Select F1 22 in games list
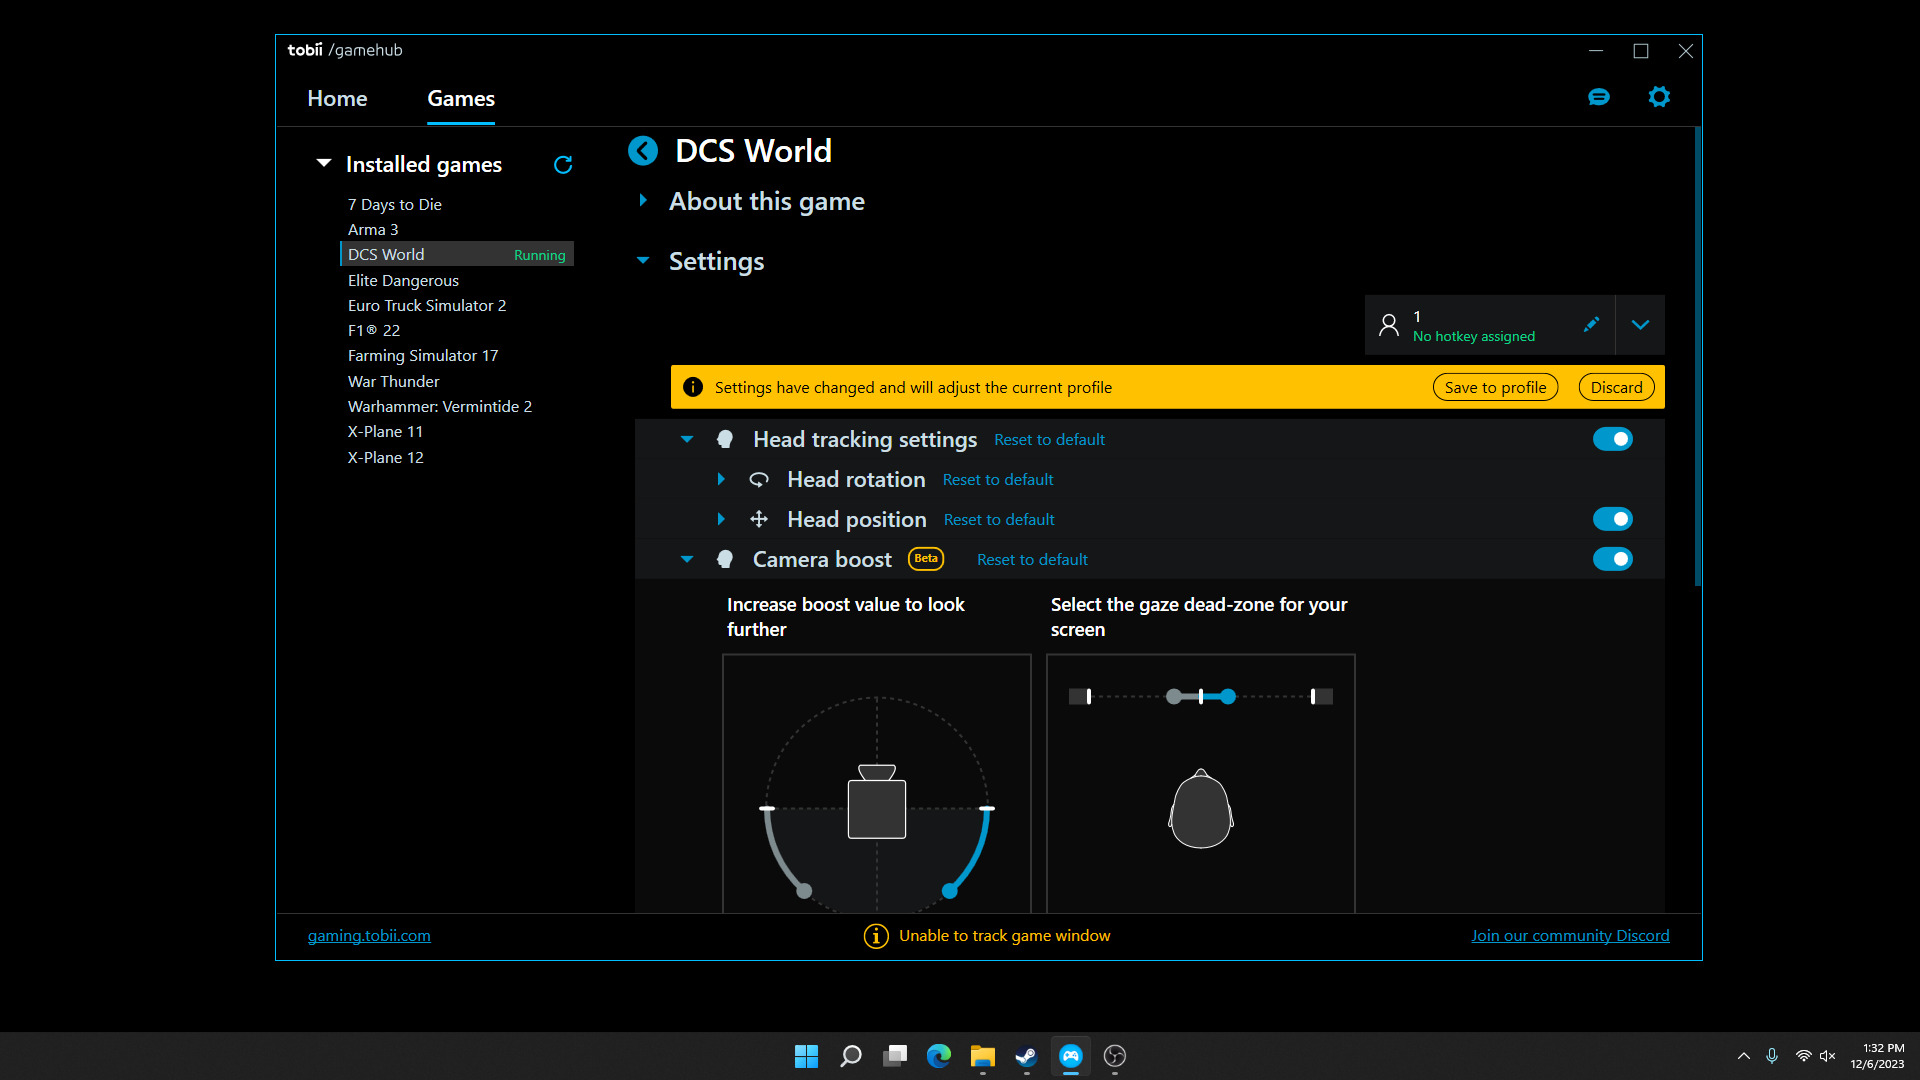Image resolution: width=1920 pixels, height=1080 pixels. coord(374,331)
